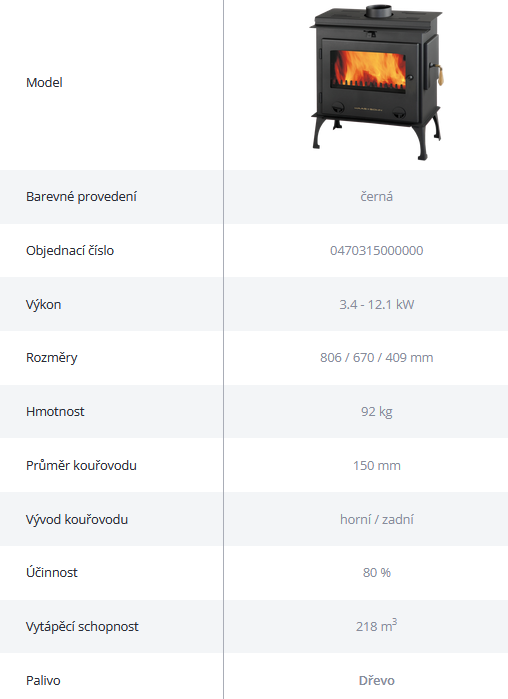Click the Vývod kouřovodu label
This screenshot has width=508, height=699.
pyautogui.click(x=77, y=519)
